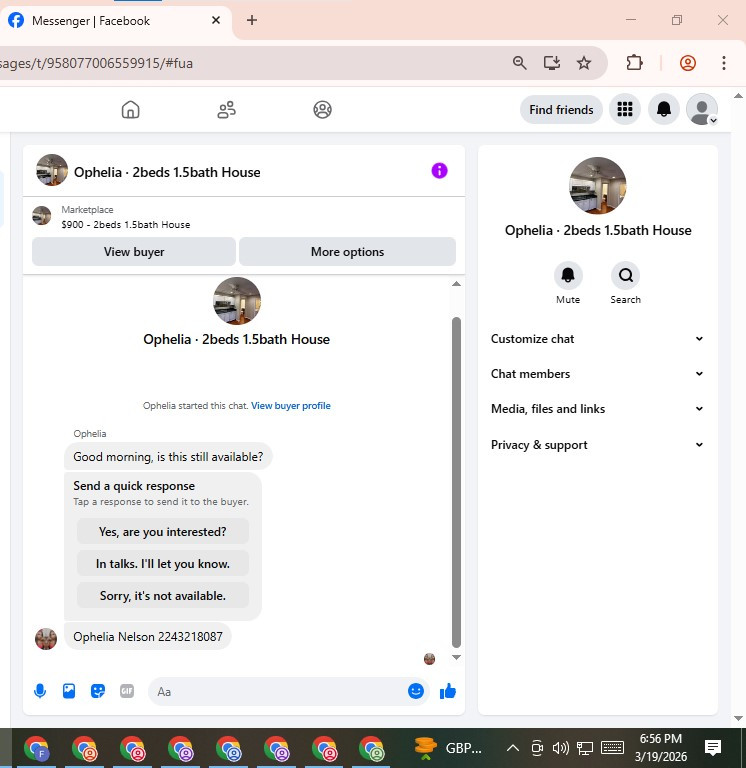Open the emoji picker in message box
The height and width of the screenshot is (768, 746).
coord(416,691)
